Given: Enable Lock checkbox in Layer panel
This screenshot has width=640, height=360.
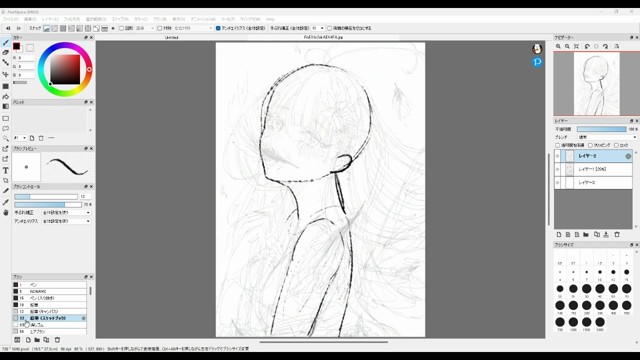Looking at the screenshot, I should coord(616,145).
